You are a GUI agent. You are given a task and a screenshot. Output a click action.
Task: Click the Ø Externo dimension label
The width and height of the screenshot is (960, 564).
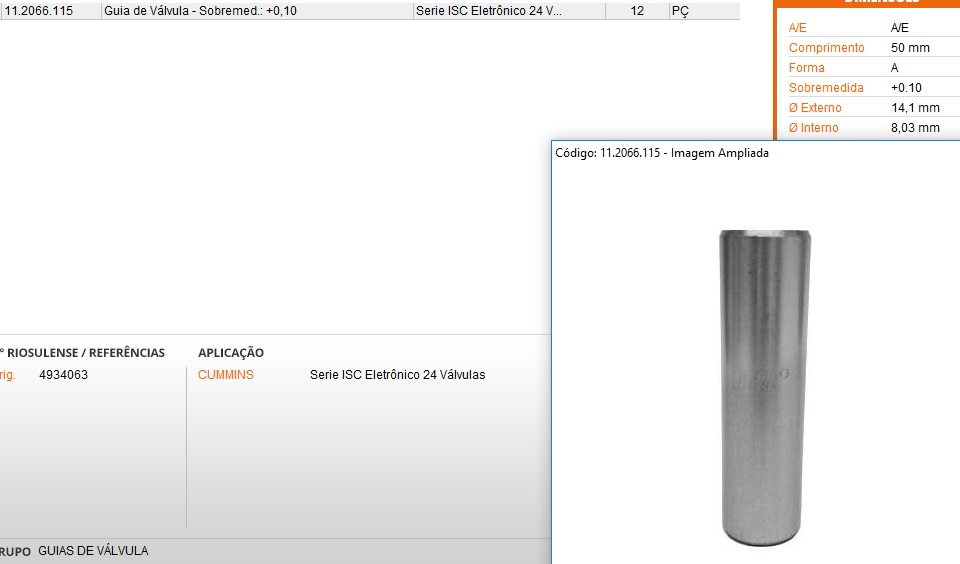(815, 108)
